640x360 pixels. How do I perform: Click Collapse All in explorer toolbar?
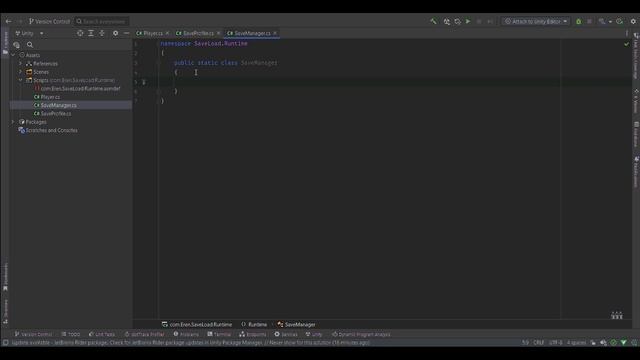tap(102, 33)
